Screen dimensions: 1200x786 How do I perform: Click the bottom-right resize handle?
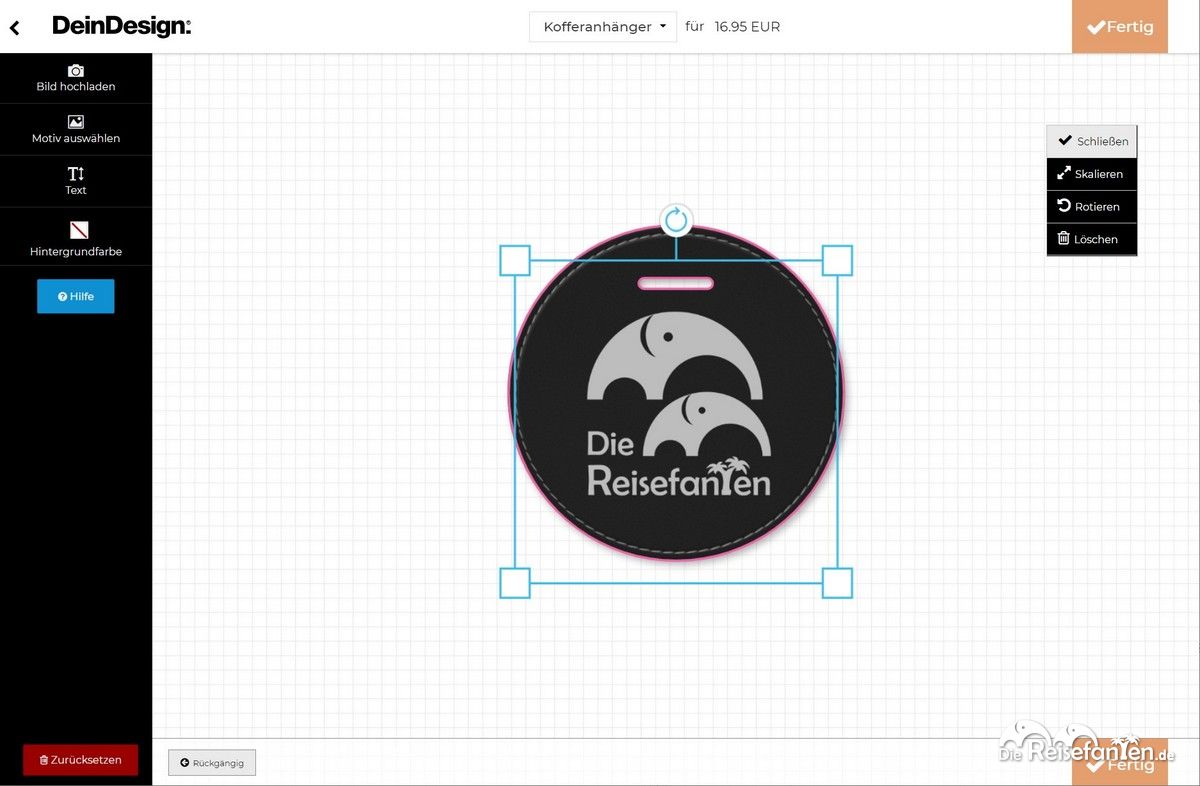837,583
